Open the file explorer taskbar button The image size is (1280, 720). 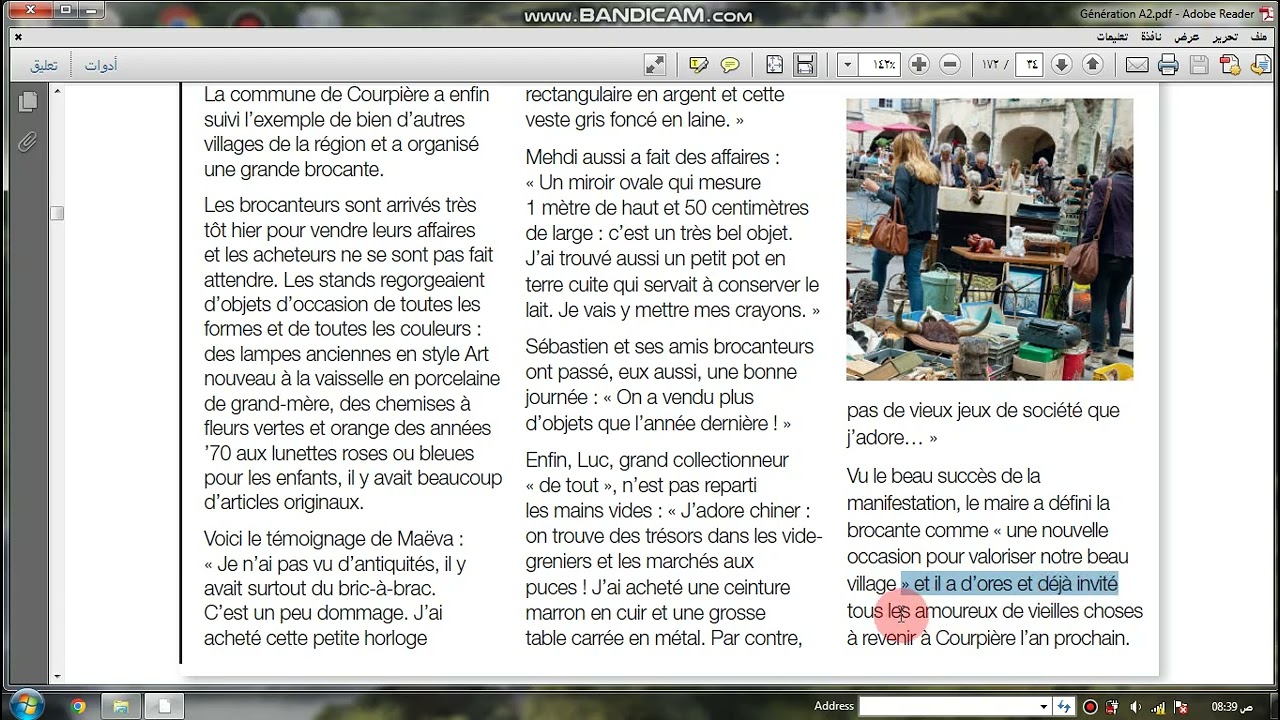tap(121, 706)
